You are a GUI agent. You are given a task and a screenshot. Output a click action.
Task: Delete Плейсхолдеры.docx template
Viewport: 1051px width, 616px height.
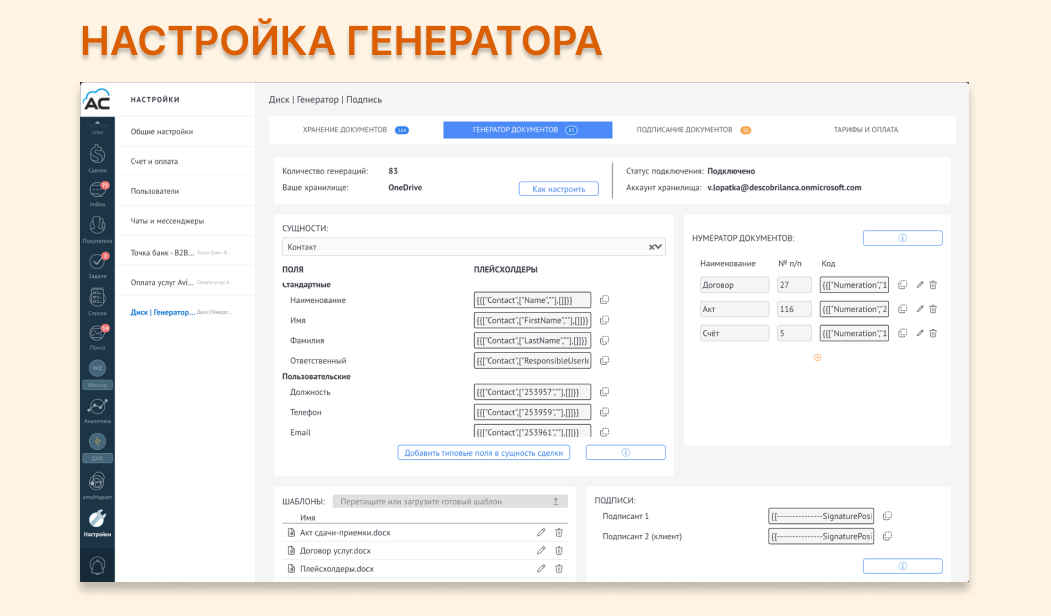coord(559,568)
